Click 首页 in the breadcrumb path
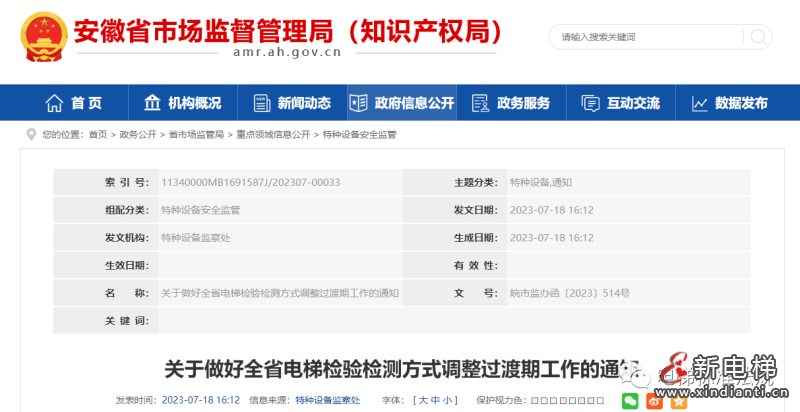The width and height of the screenshot is (800, 412). (98, 135)
